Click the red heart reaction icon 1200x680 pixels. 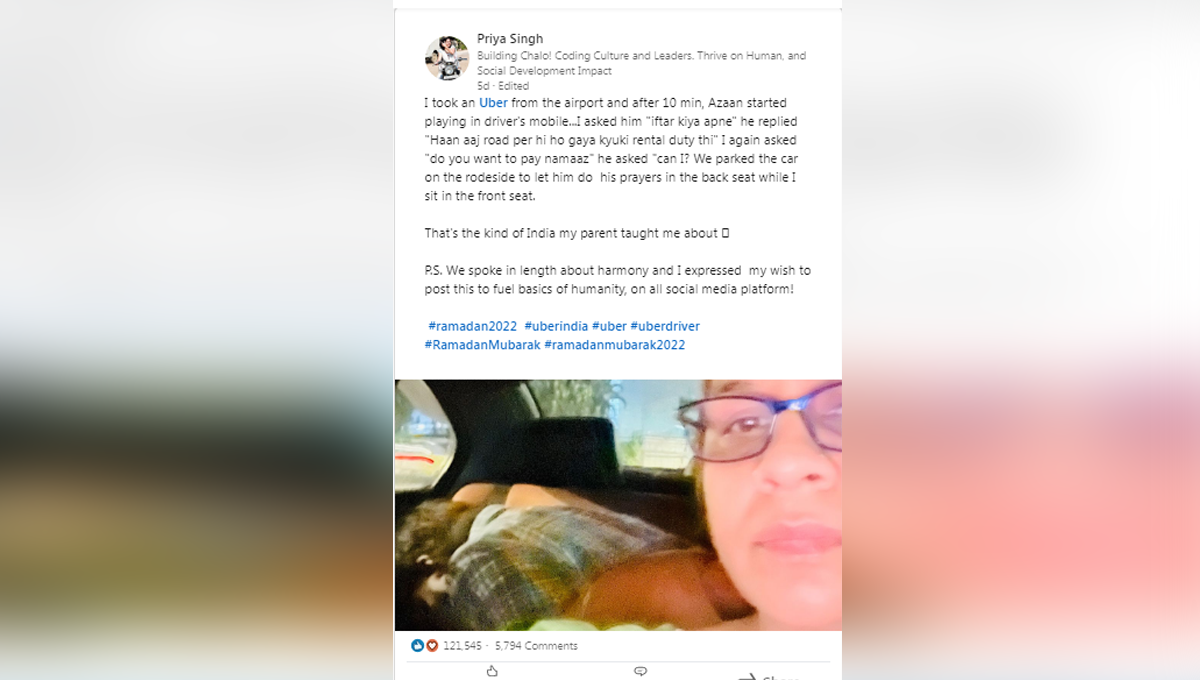[x=432, y=646]
